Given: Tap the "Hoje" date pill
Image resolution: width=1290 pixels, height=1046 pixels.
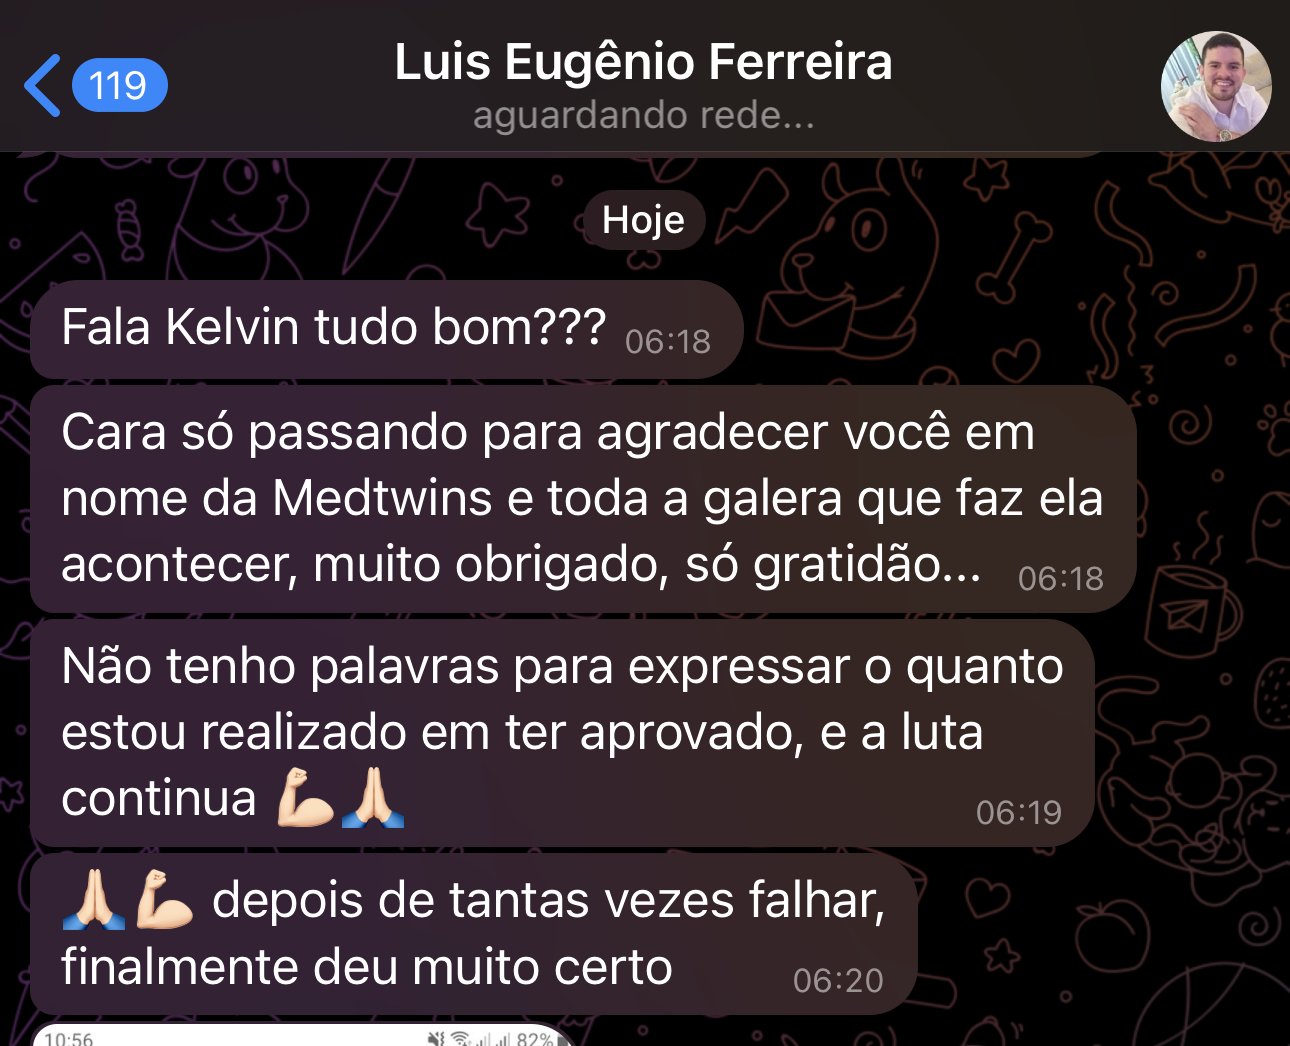Looking at the screenshot, I should click(x=643, y=220).
